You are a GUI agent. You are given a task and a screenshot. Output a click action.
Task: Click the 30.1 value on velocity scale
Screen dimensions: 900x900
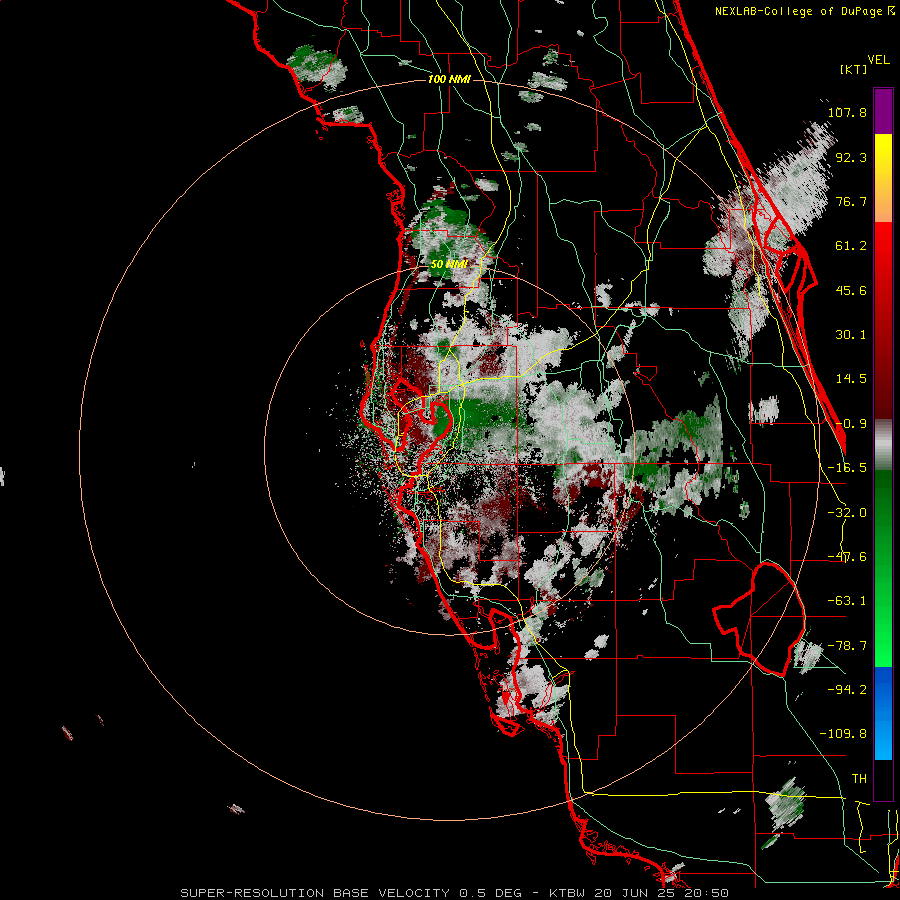(x=851, y=335)
